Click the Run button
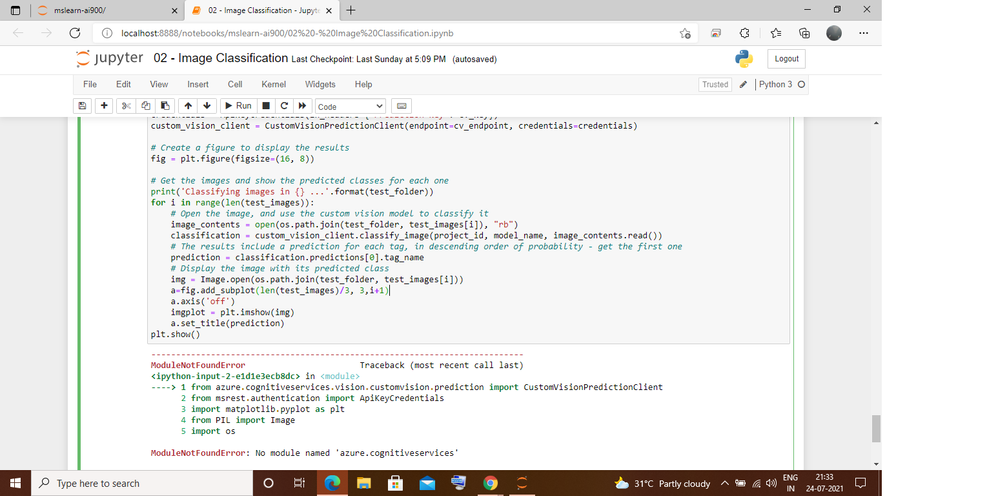998x496 pixels. 238,106
